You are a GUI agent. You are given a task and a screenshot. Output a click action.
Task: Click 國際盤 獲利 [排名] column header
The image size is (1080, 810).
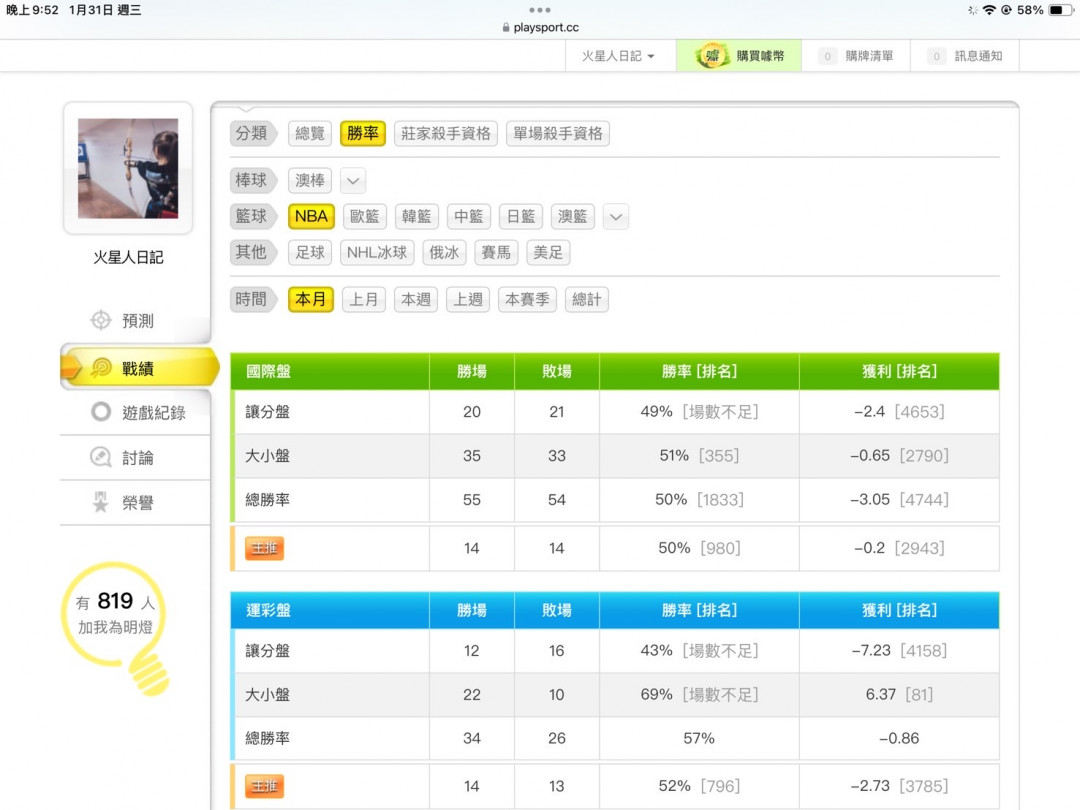[900, 371]
